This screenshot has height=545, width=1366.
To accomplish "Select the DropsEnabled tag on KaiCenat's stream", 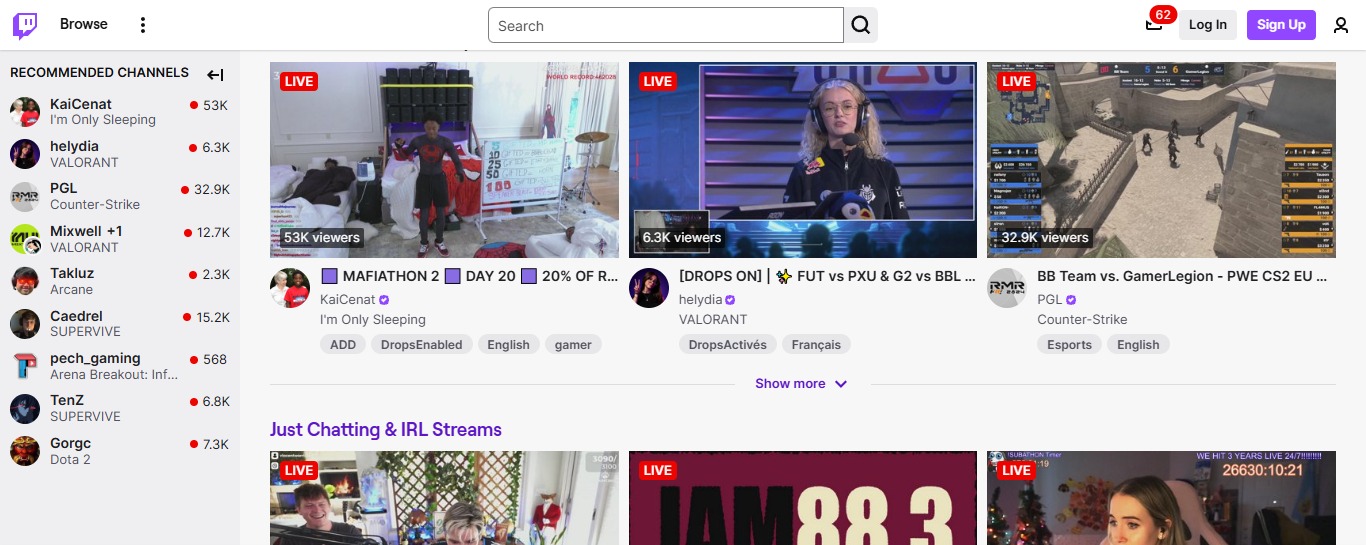I will pos(422,345).
